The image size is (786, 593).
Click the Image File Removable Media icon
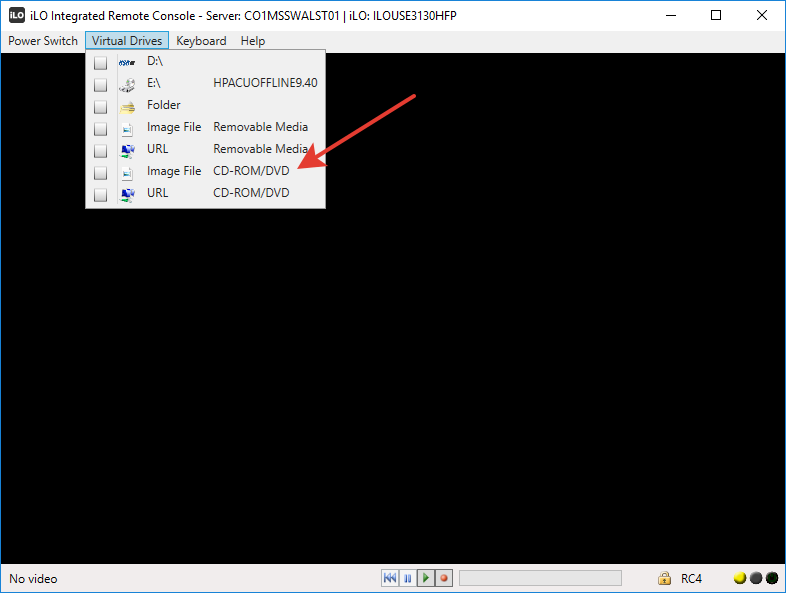127,130
